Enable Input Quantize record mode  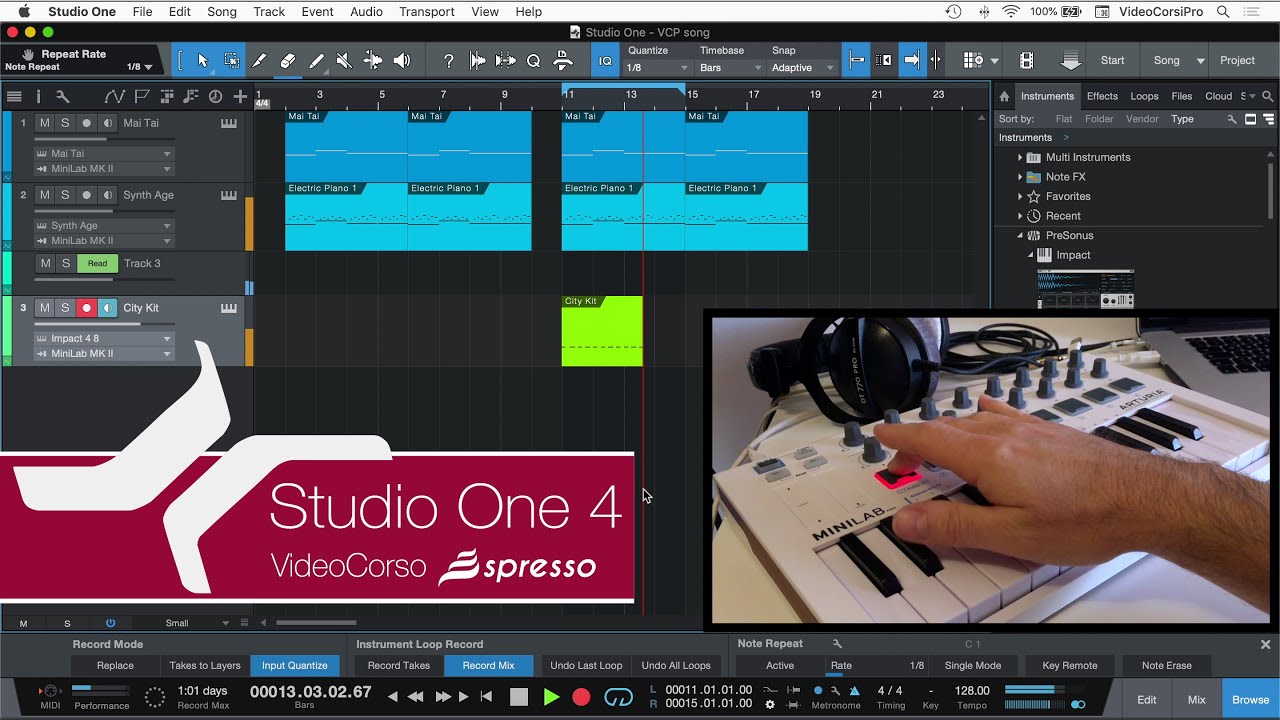pyautogui.click(x=294, y=665)
